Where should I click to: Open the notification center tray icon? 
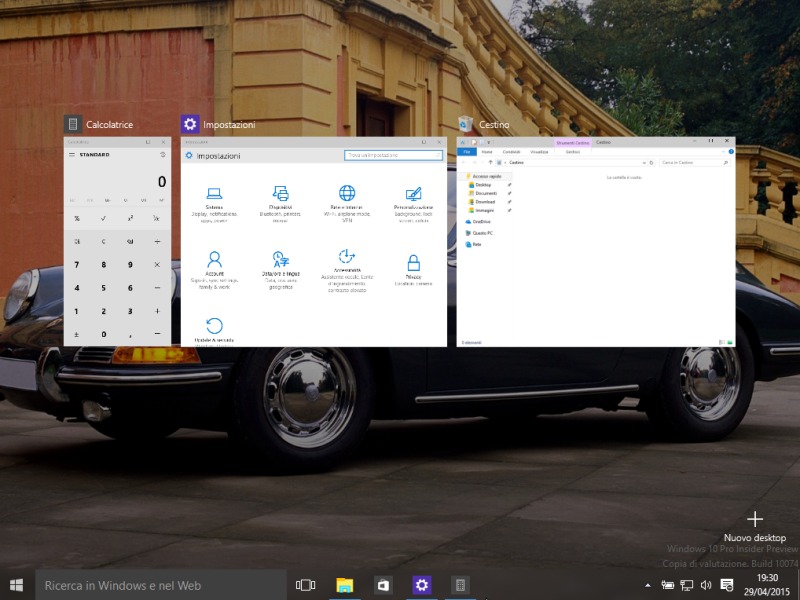click(727, 585)
